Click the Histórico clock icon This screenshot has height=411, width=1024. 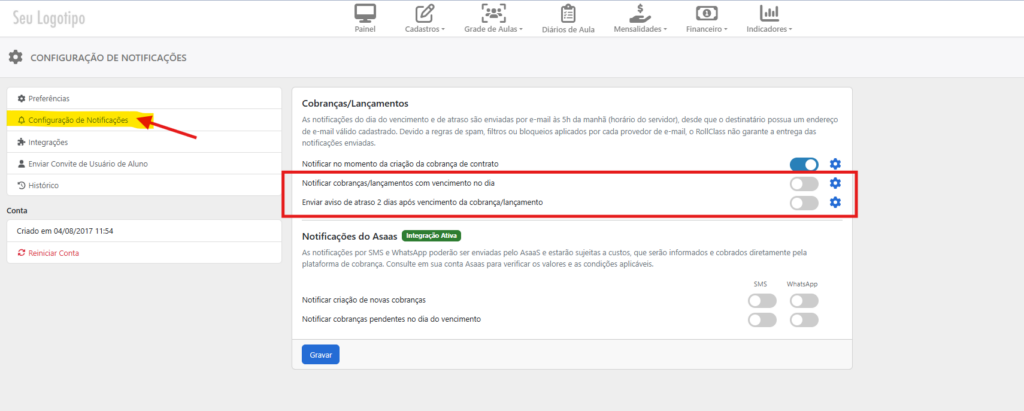pyautogui.click(x=22, y=186)
